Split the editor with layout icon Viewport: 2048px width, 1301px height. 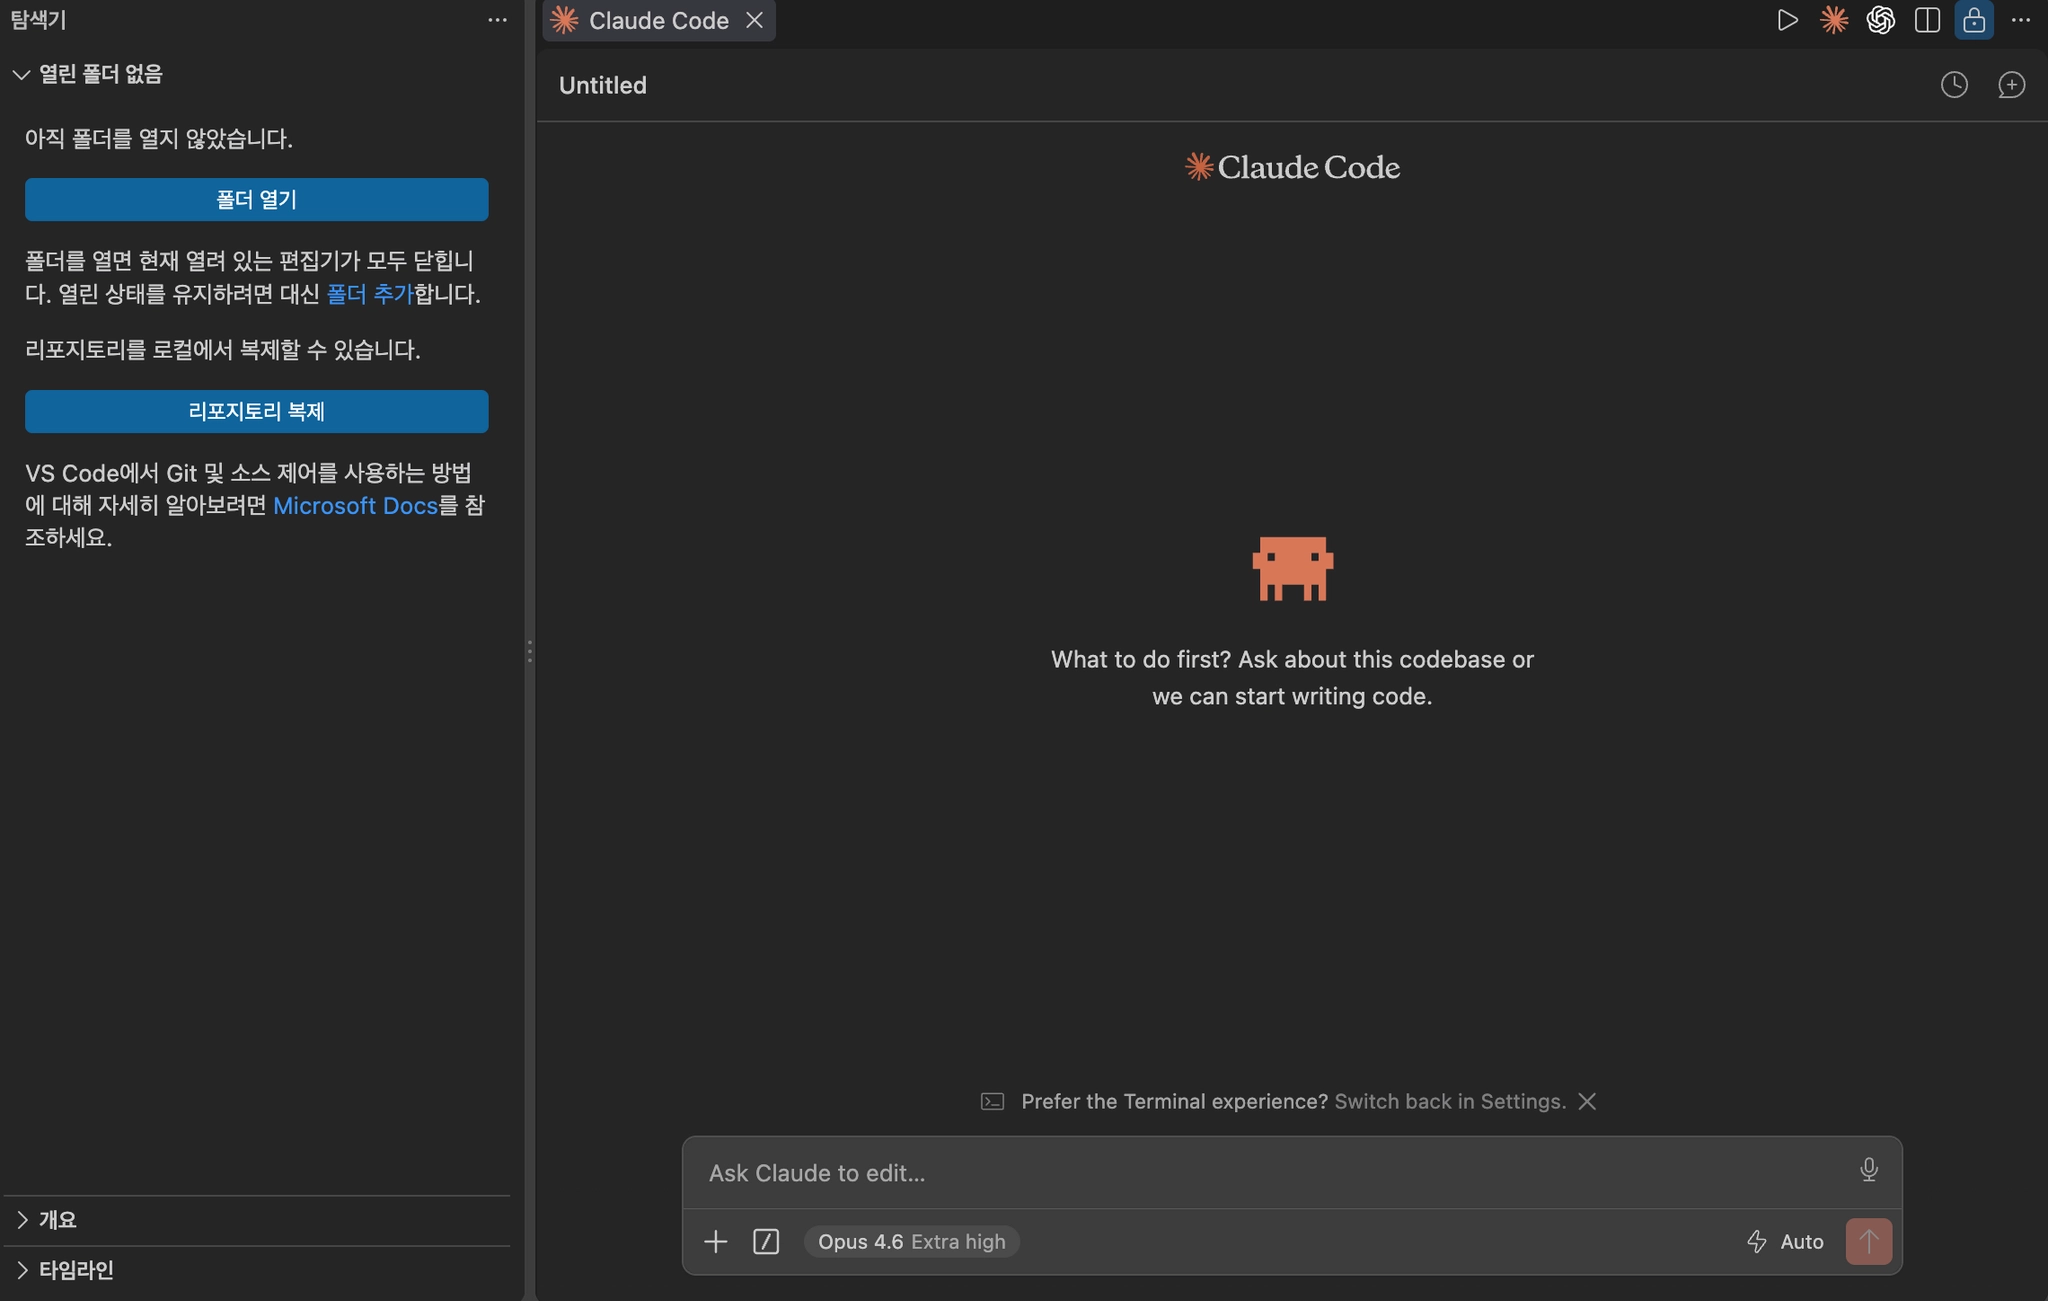[1927, 20]
